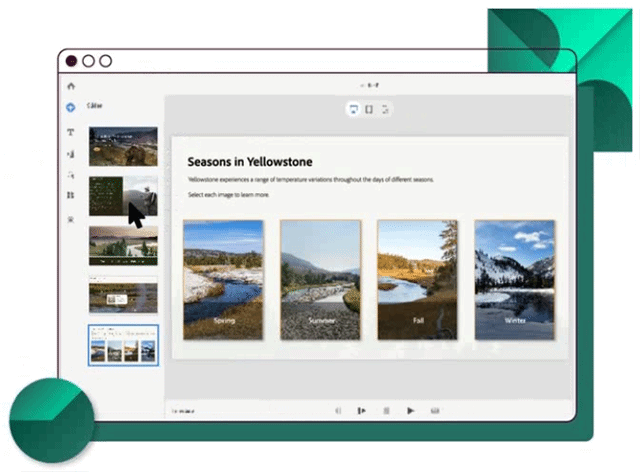Open the widgets grid icon in sidebar
Screen dimensions: 640x472
[71, 195]
